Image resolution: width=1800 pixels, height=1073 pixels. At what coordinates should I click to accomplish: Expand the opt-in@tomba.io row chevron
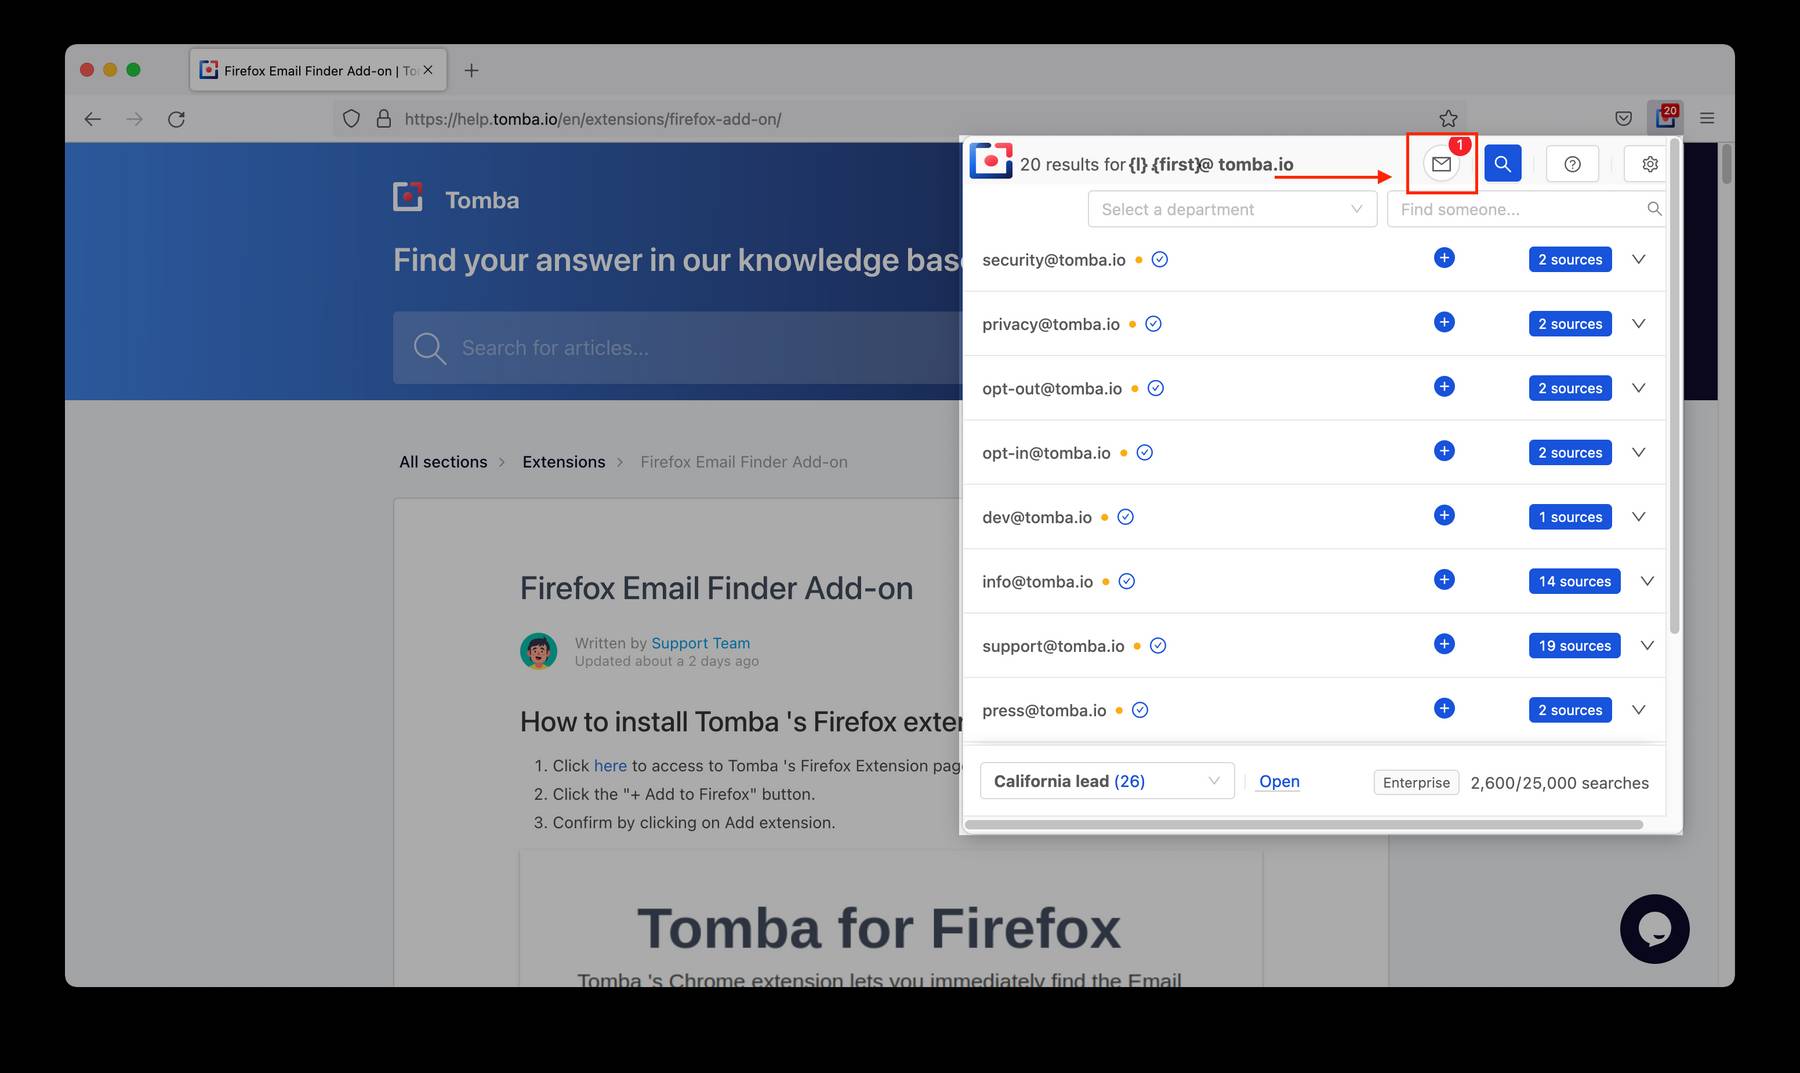(1638, 452)
